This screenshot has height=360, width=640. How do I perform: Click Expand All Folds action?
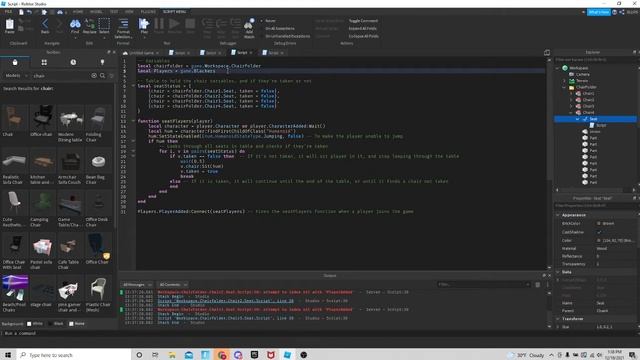[x=362, y=29]
